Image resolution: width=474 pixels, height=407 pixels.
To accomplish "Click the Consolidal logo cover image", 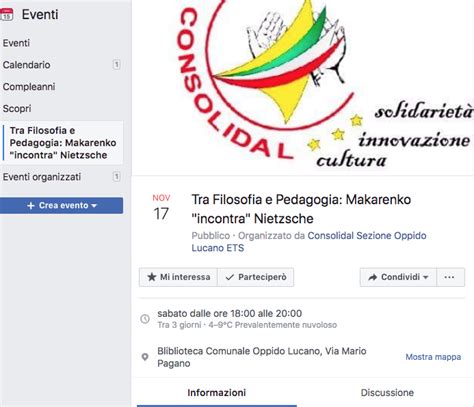I will click(x=303, y=87).
